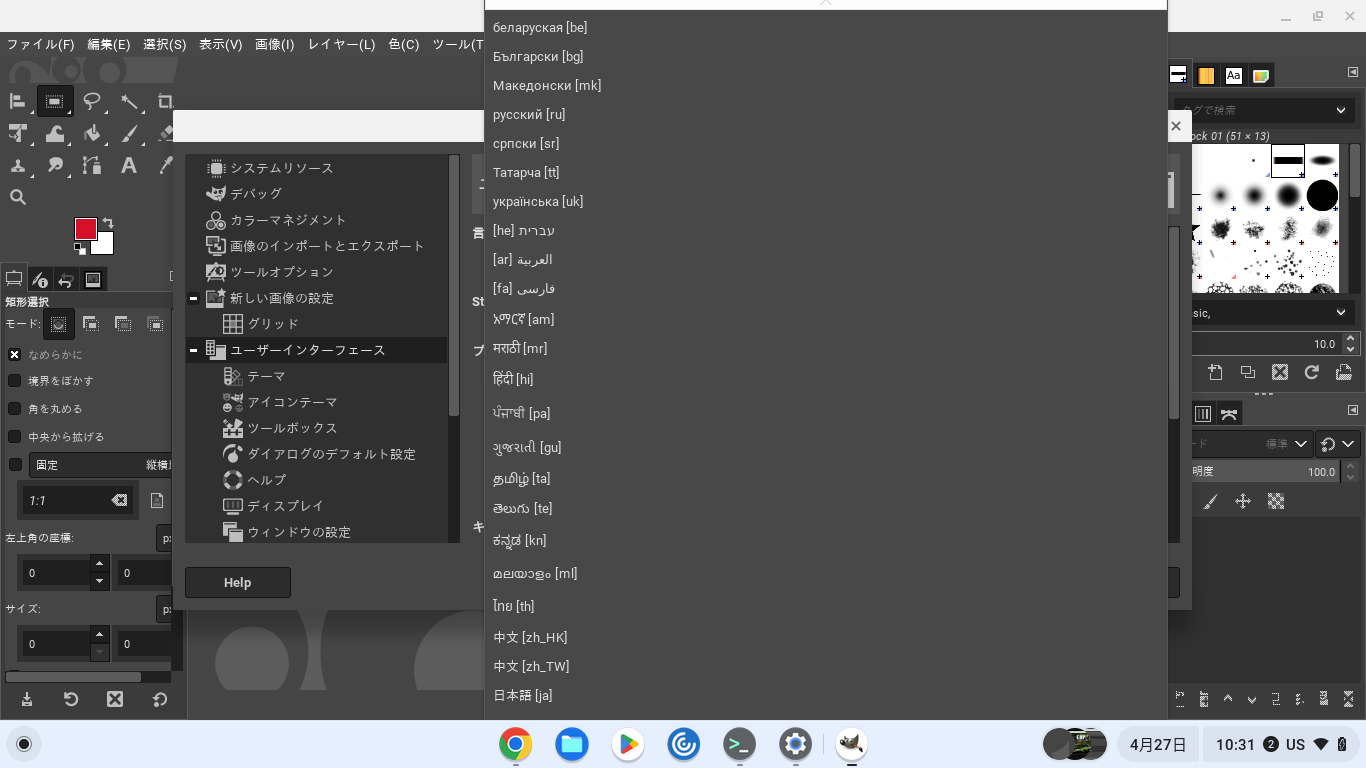Swap foreground and background colors arrow

tap(108, 222)
